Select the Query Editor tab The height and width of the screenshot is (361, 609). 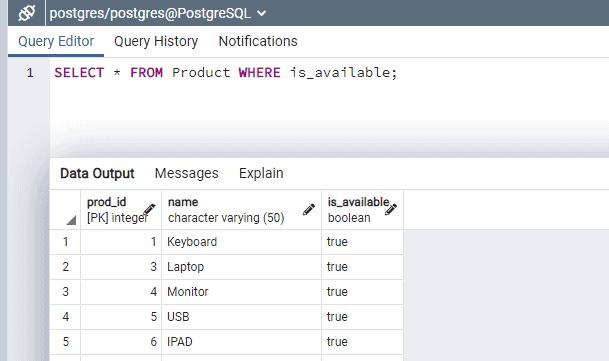pyautogui.click(x=56, y=41)
